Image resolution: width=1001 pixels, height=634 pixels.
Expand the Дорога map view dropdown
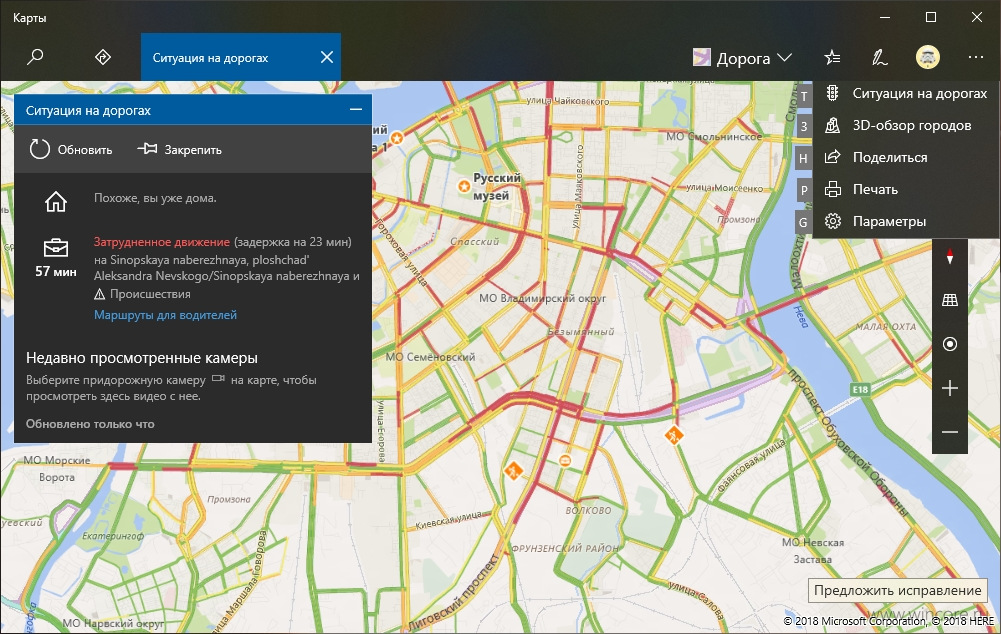742,58
